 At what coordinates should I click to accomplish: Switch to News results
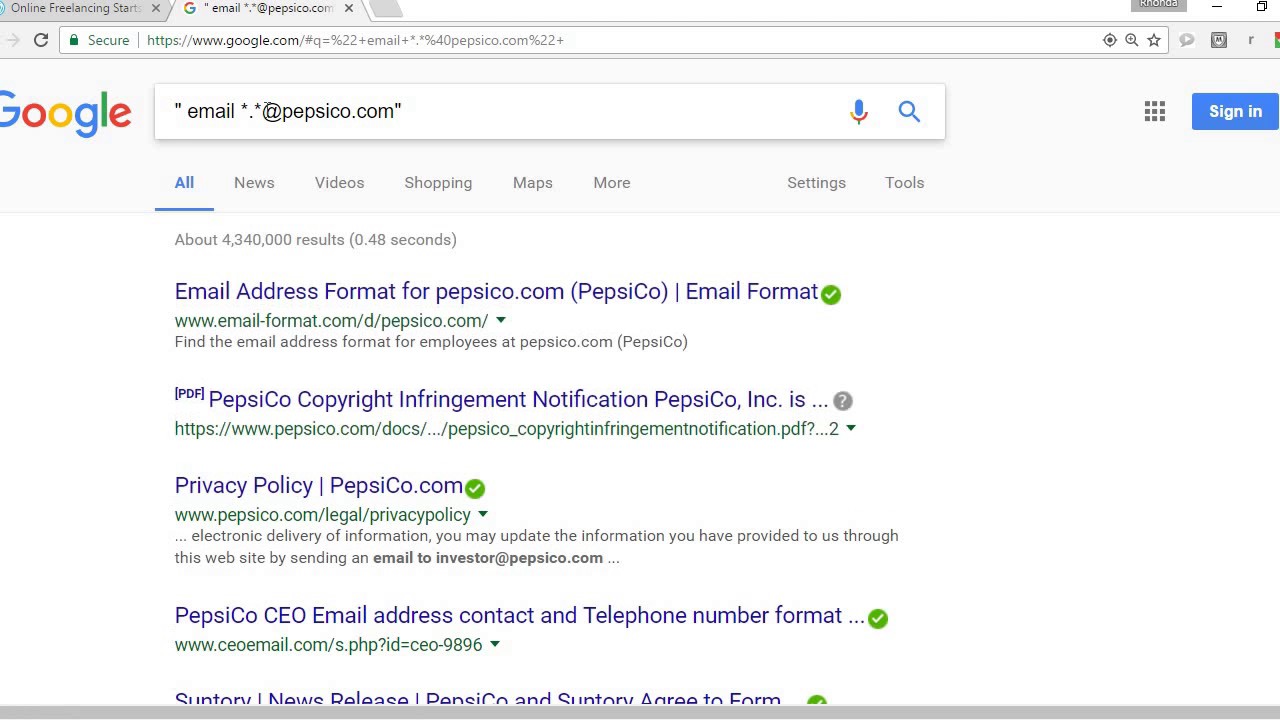tap(254, 183)
